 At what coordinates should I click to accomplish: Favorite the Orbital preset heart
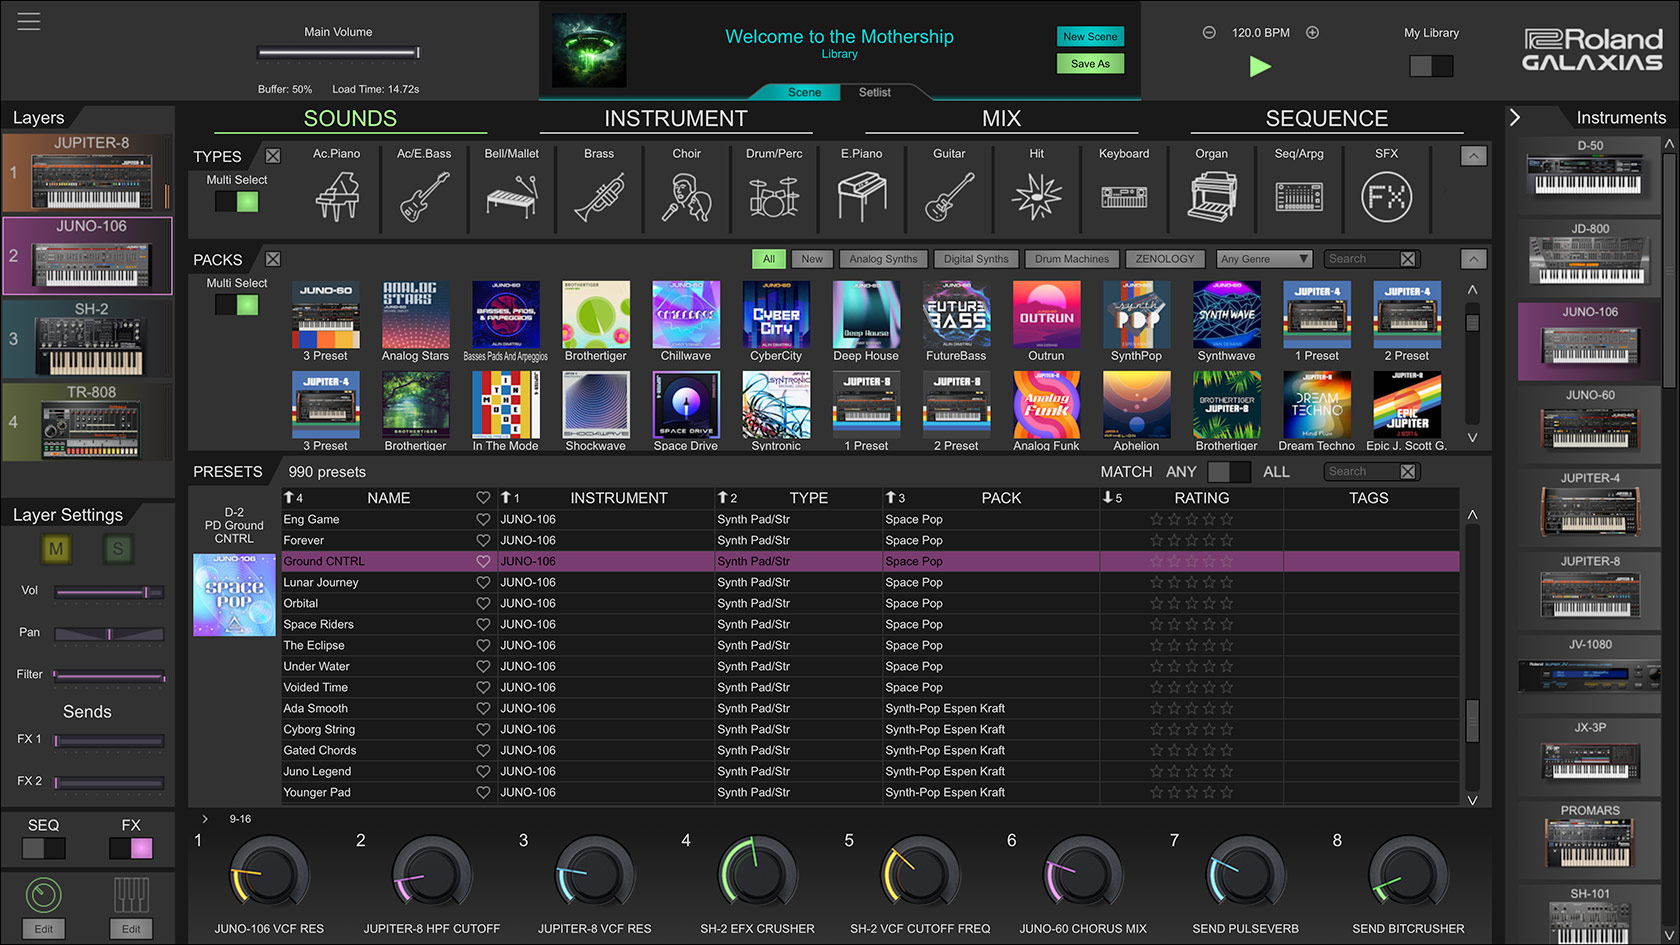483,603
